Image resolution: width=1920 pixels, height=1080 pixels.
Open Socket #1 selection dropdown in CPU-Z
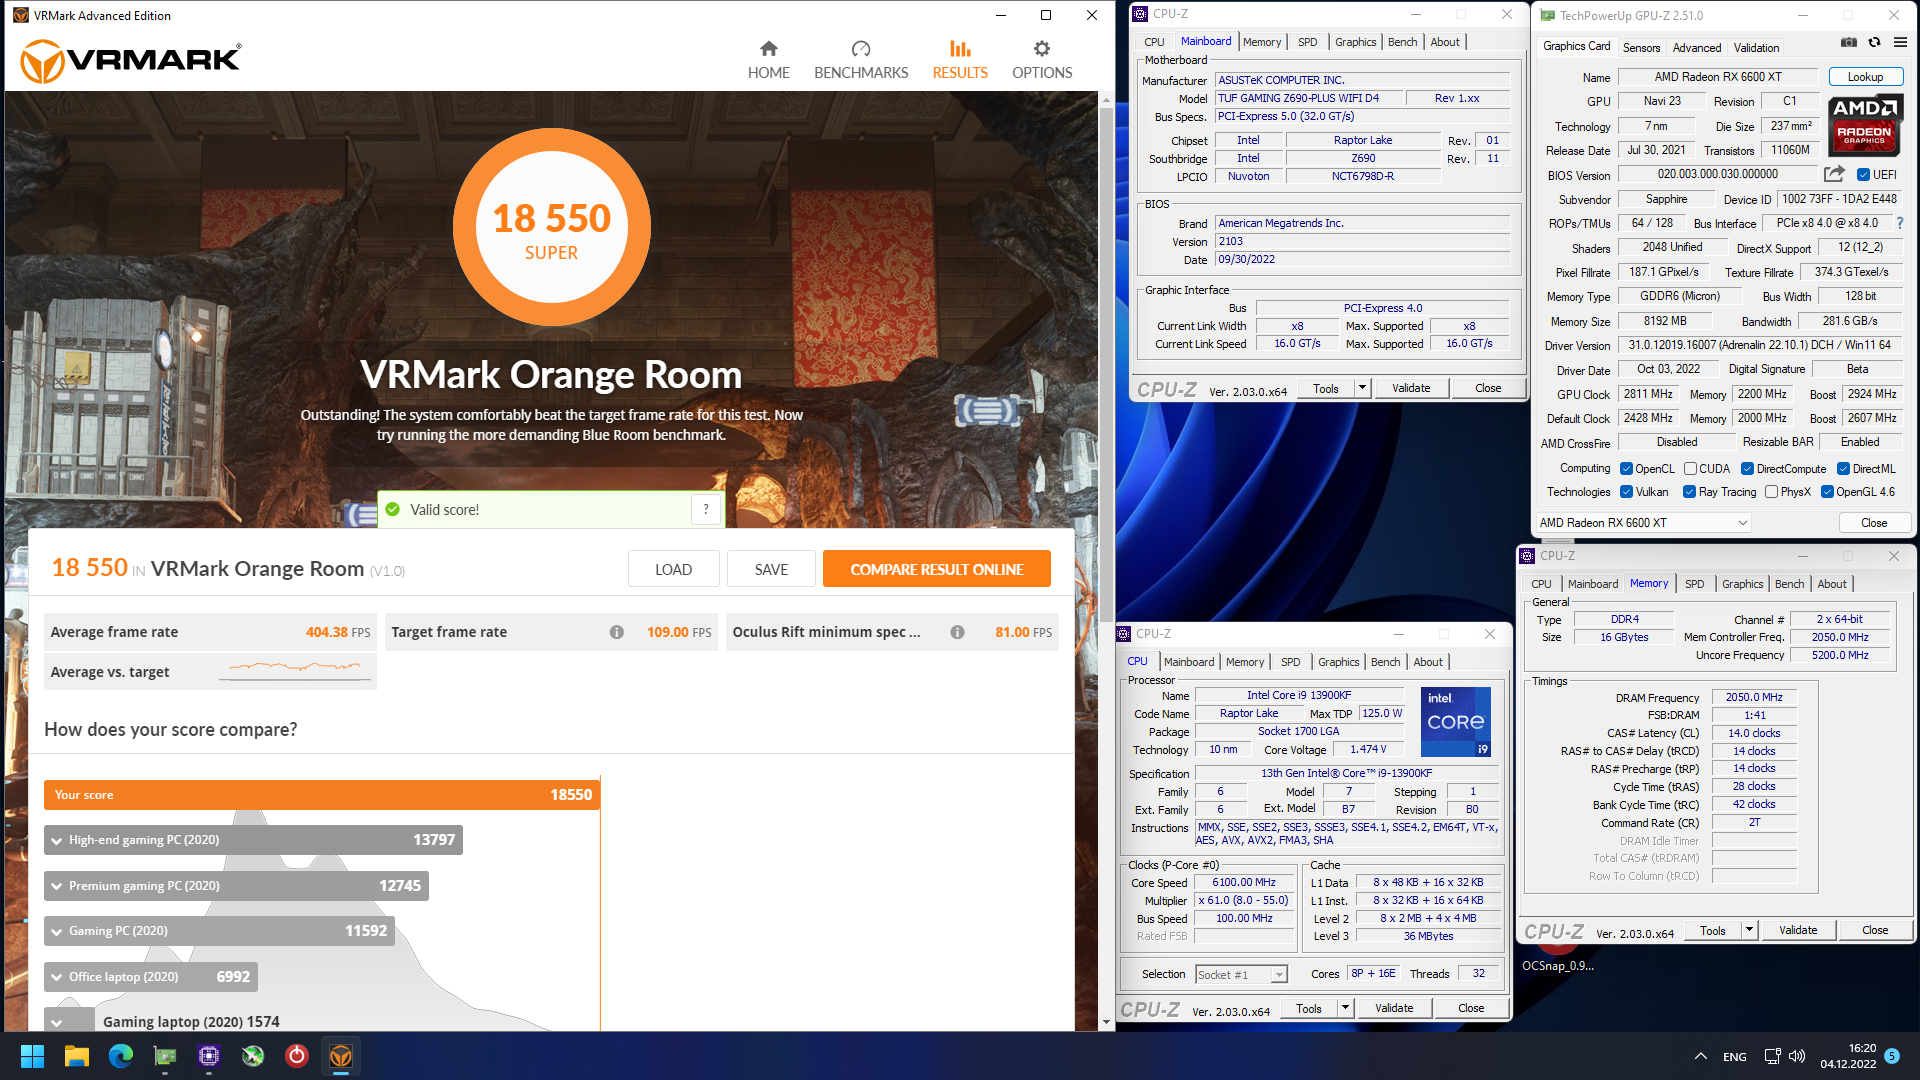[1279, 974]
